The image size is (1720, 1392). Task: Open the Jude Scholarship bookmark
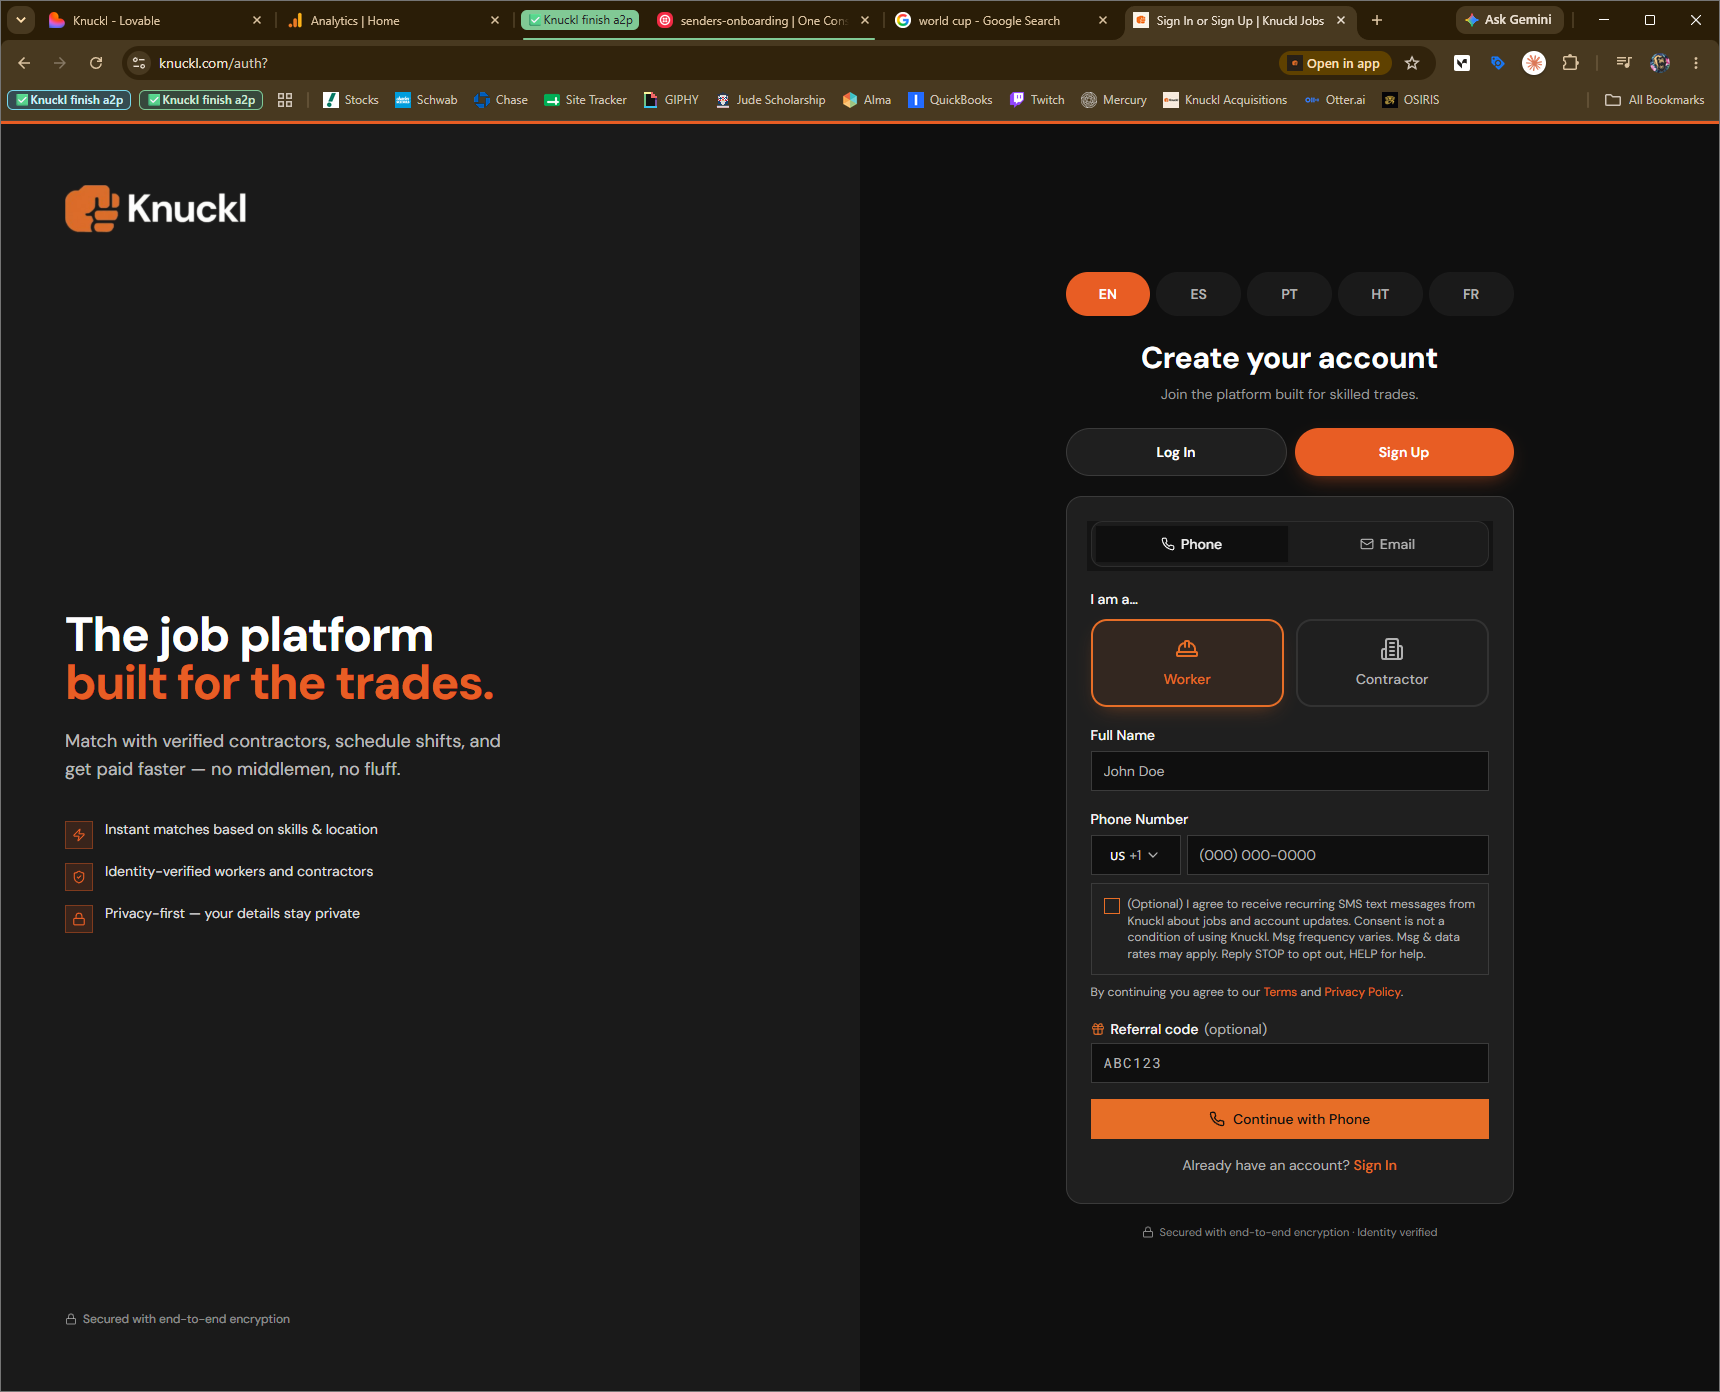pyautogui.click(x=770, y=100)
